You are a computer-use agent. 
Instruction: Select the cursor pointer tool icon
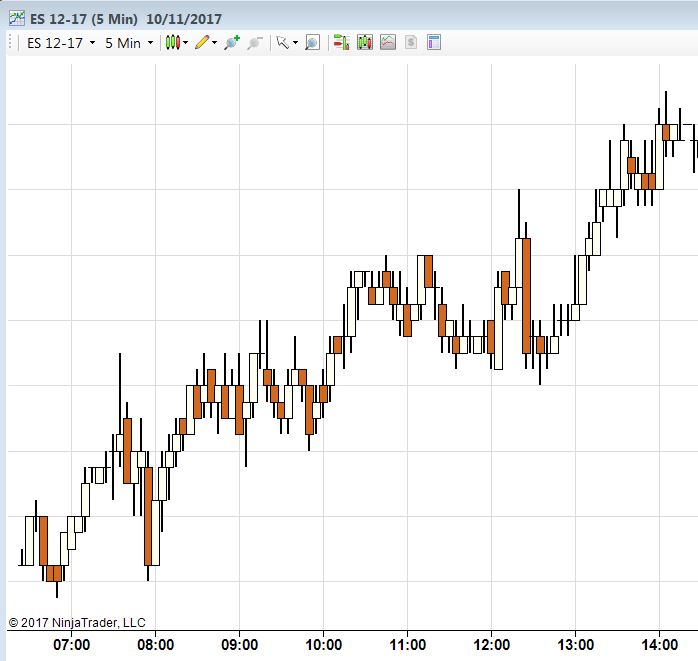coord(282,43)
